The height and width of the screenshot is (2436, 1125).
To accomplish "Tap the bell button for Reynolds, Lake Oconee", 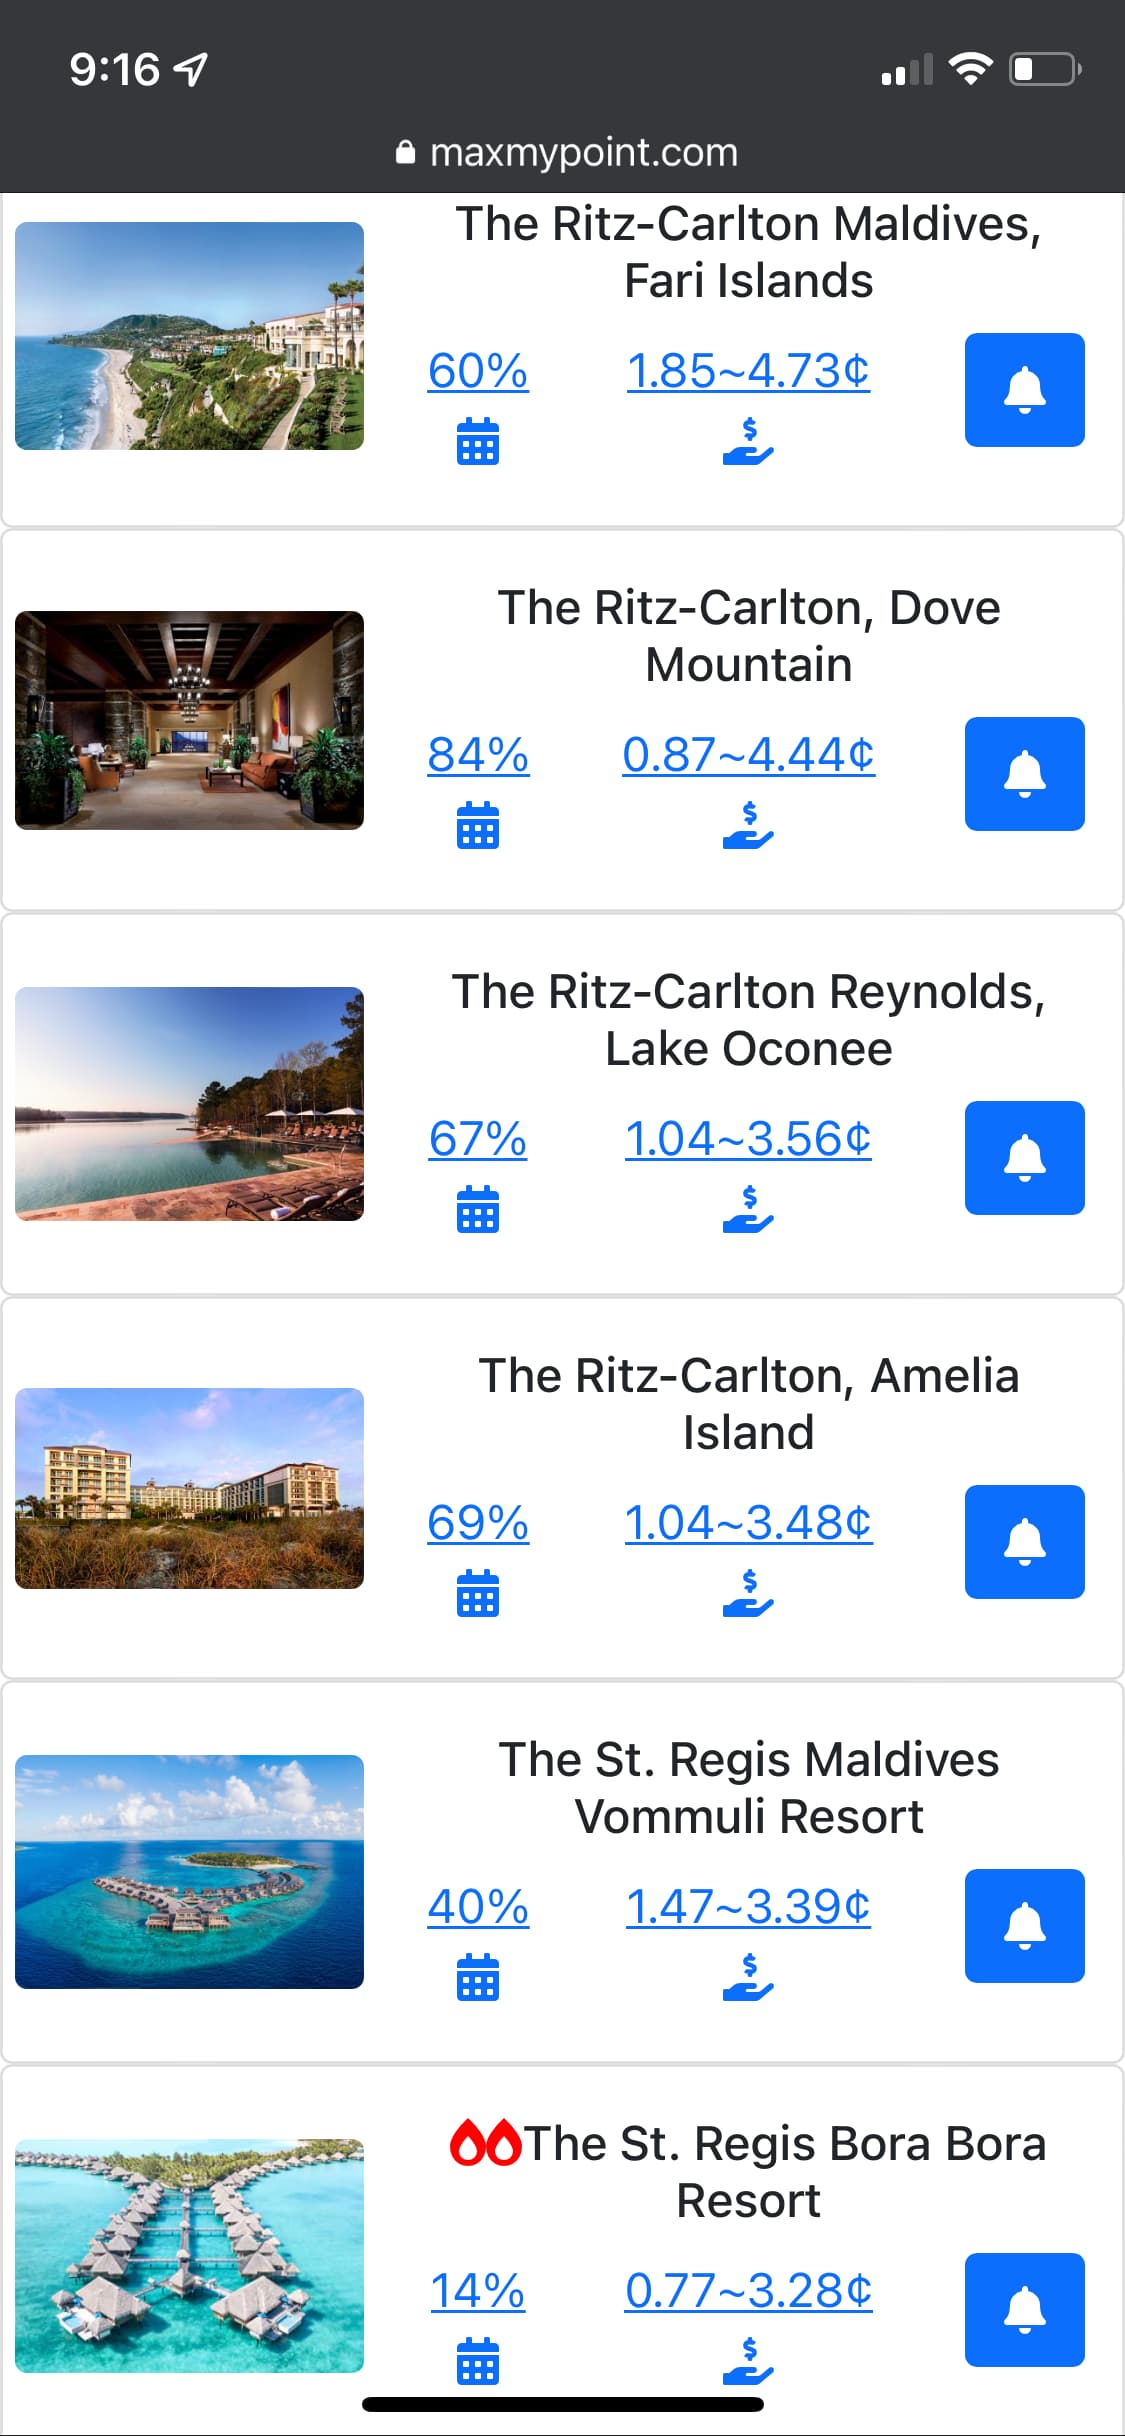I will click(x=1024, y=1158).
